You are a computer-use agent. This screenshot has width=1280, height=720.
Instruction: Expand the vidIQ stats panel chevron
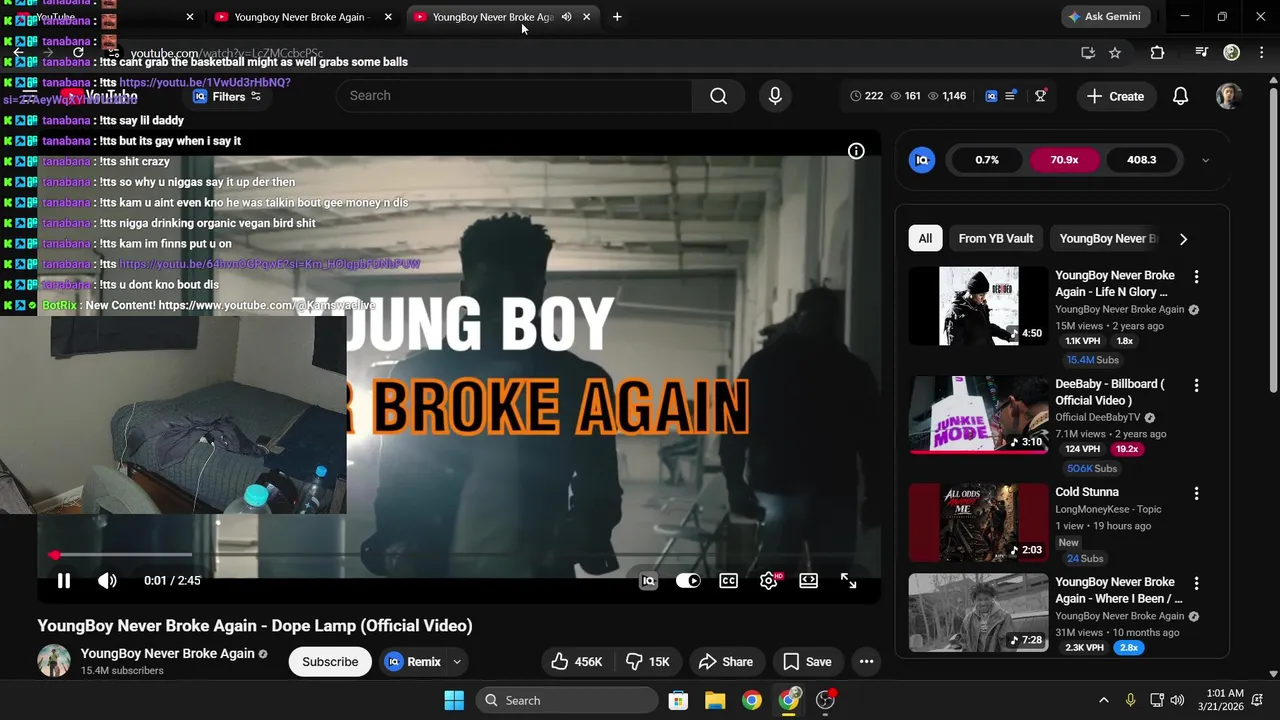pyautogui.click(x=1205, y=160)
